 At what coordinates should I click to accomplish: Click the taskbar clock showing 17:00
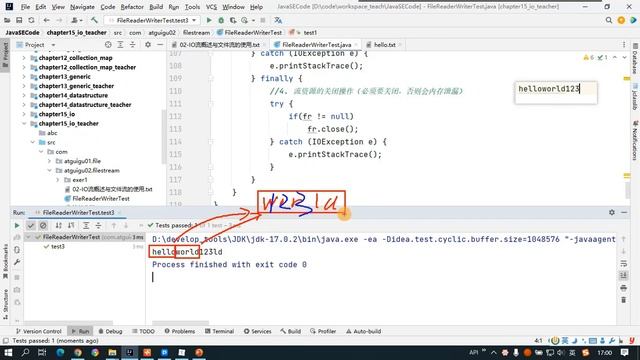click(604, 352)
